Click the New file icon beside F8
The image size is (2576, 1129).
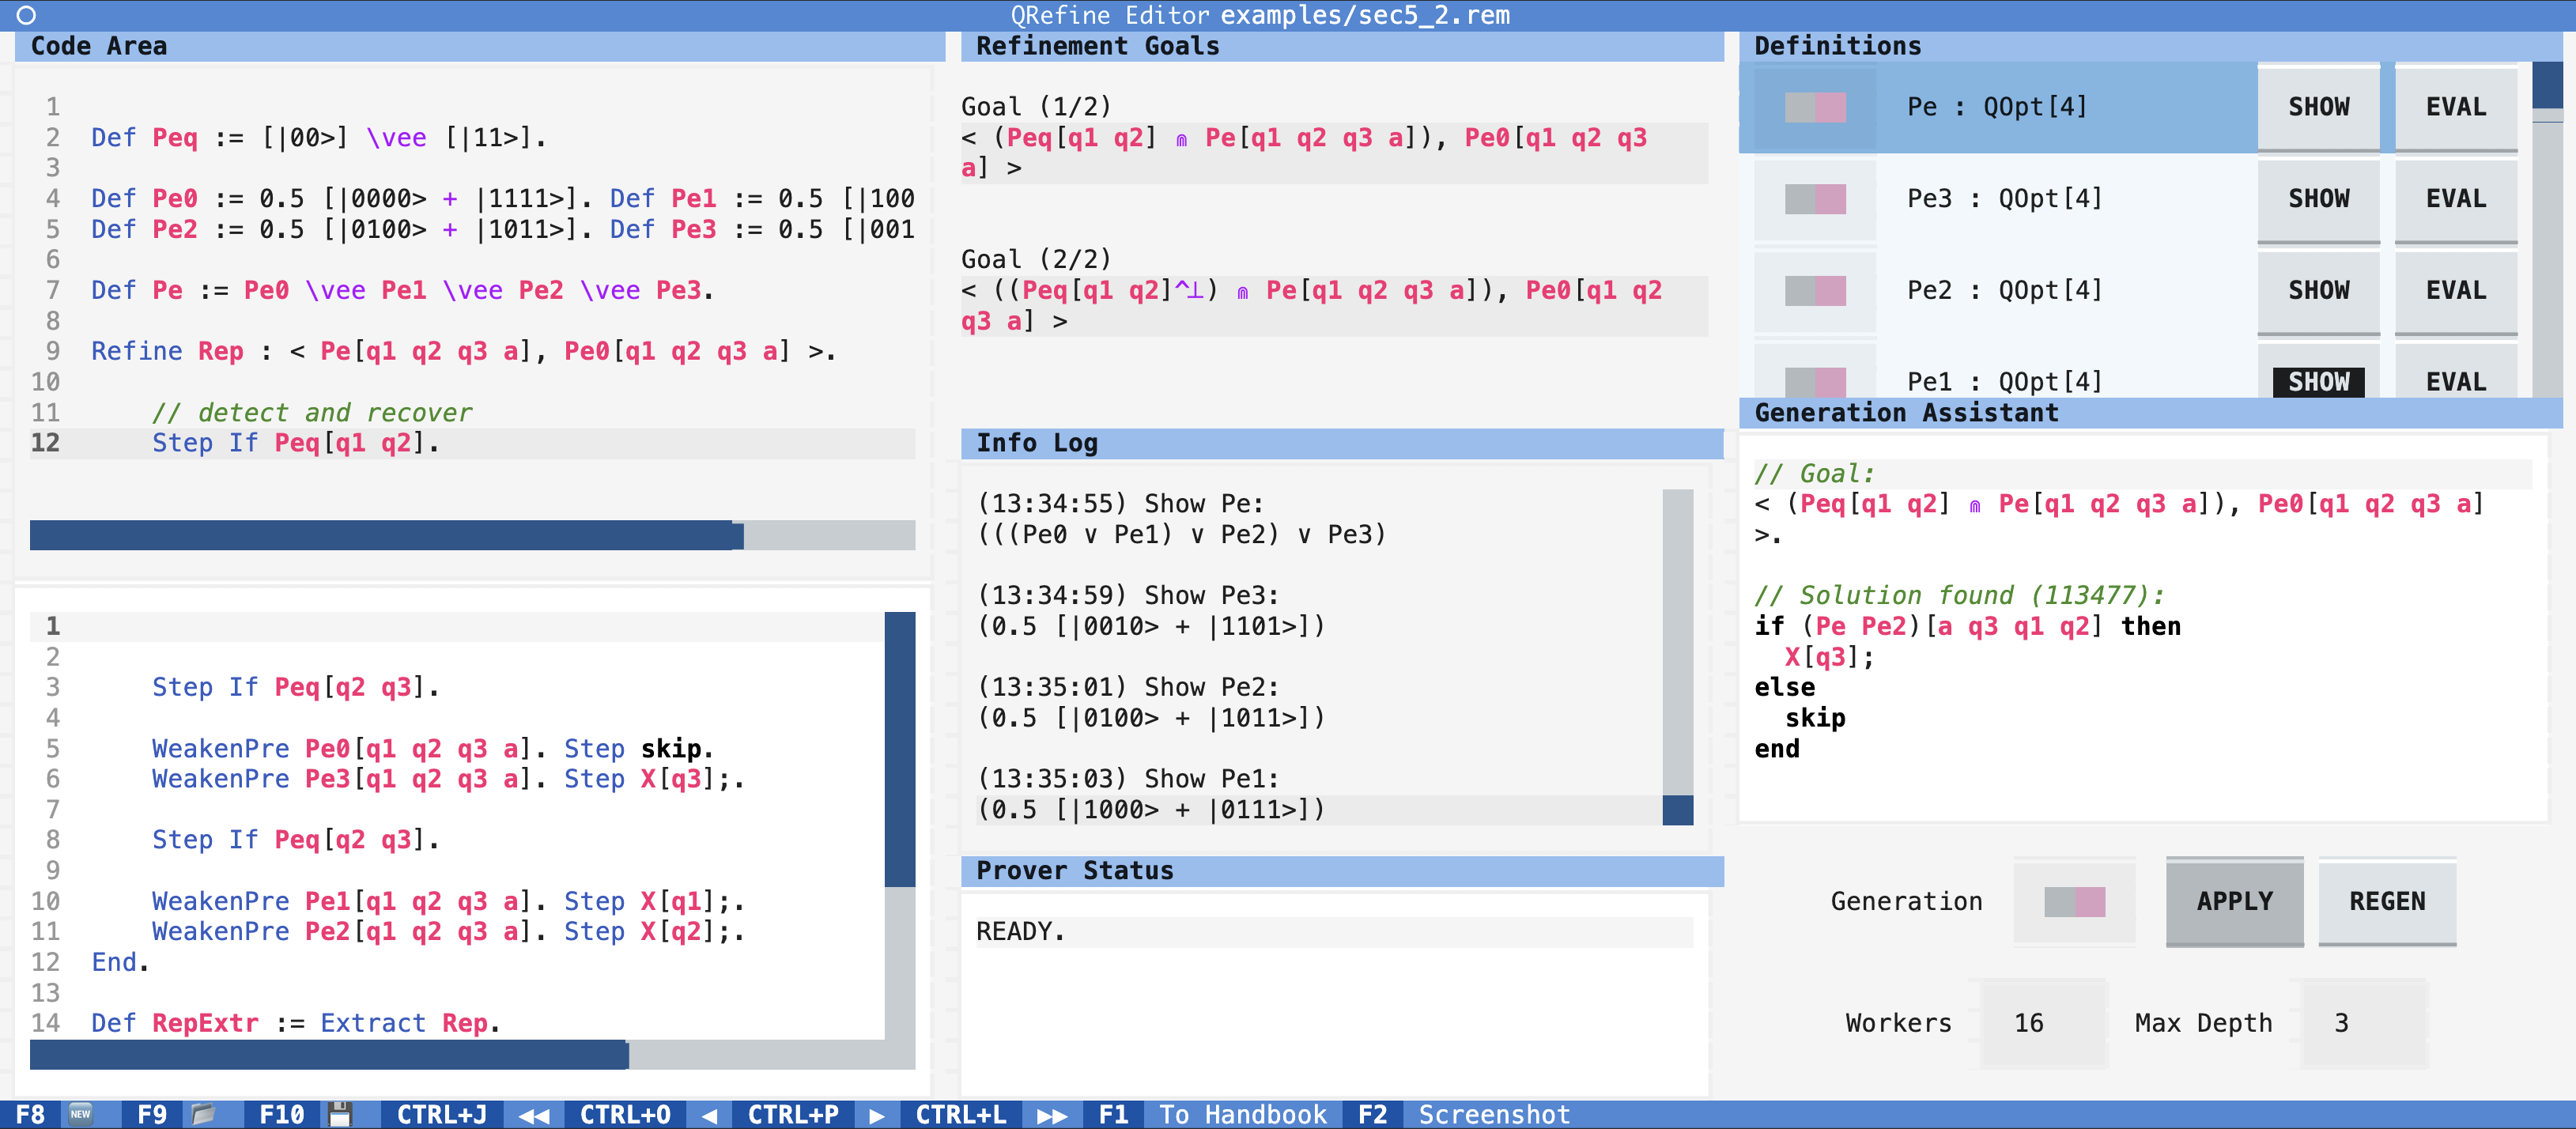point(81,1114)
